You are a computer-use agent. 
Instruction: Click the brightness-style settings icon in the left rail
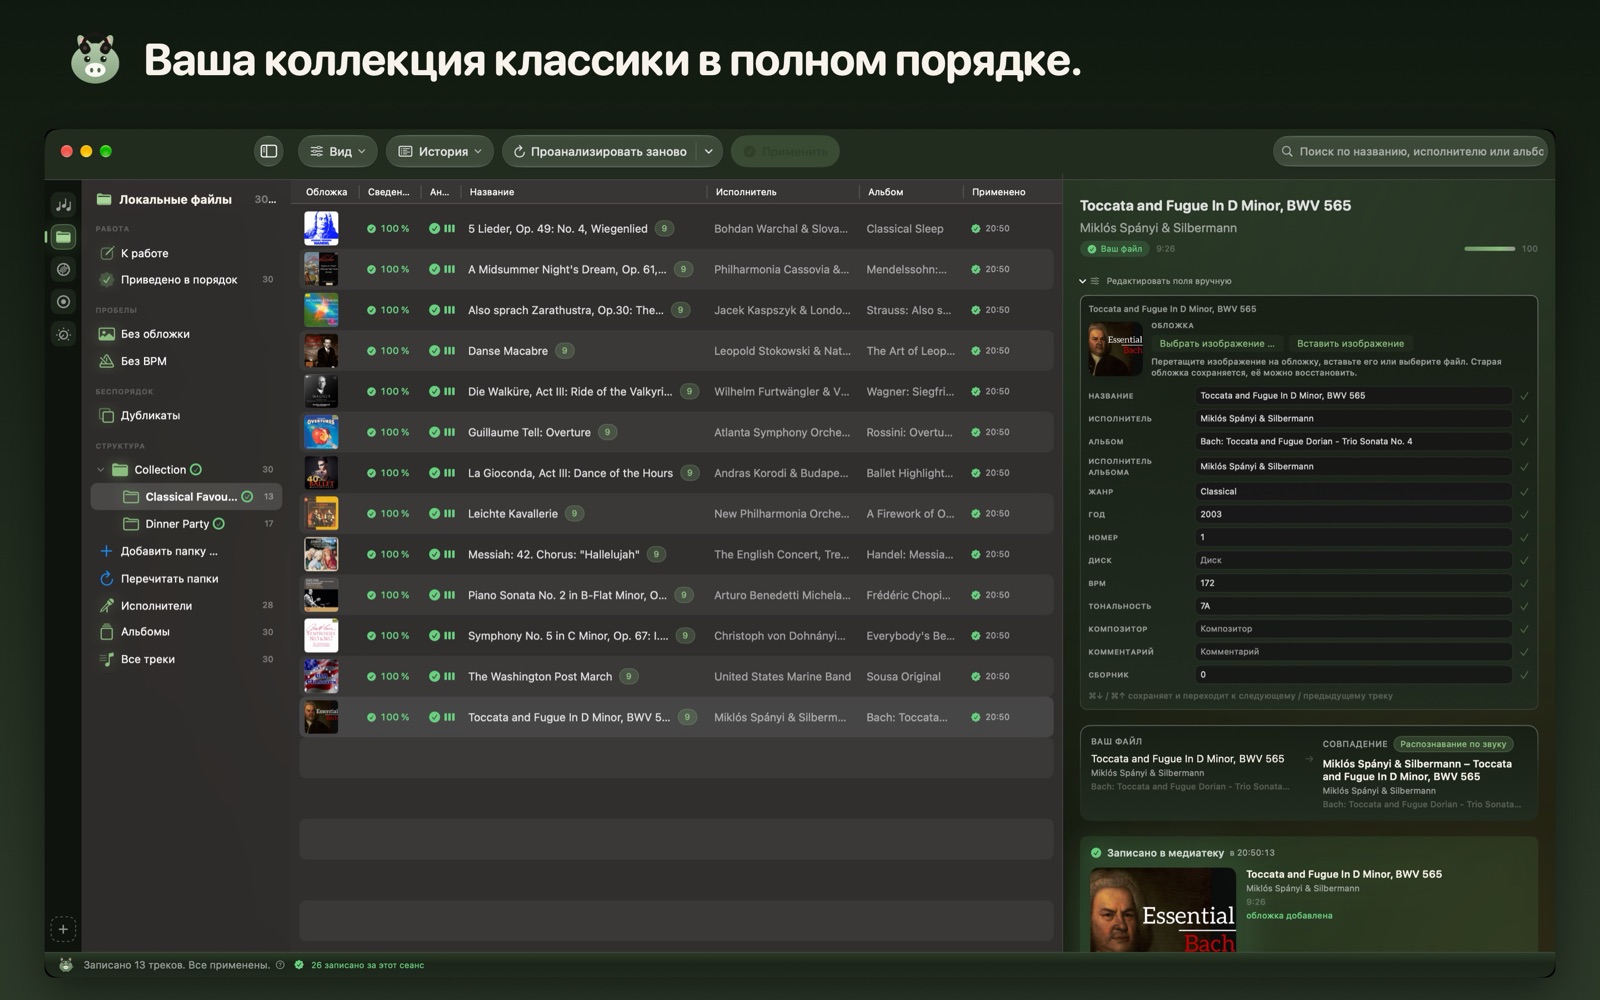pos(63,334)
